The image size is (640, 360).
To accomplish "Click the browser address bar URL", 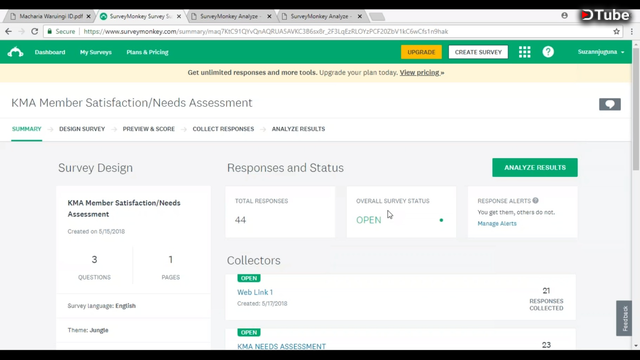I will click(x=265, y=31).
